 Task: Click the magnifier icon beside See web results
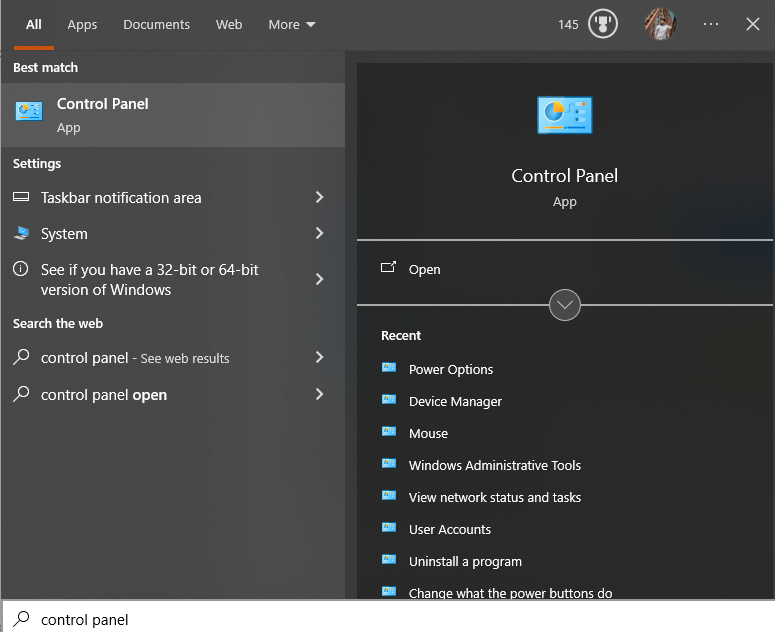(x=21, y=357)
